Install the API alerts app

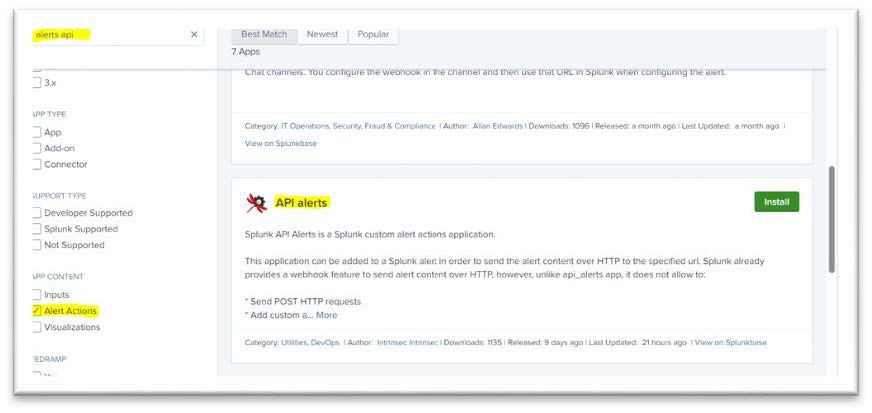pos(776,202)
